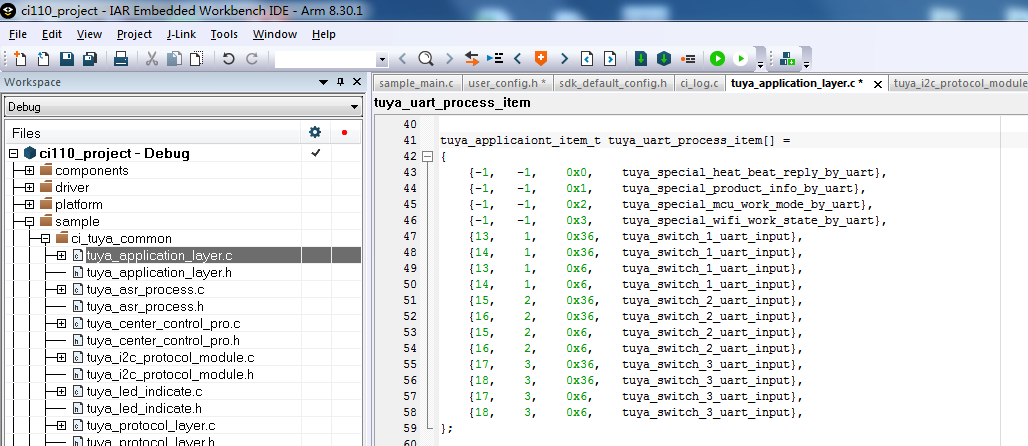This screenshot has height=446, width=1028.
Task: Click the gear column header icon
Action: point(315,132)
